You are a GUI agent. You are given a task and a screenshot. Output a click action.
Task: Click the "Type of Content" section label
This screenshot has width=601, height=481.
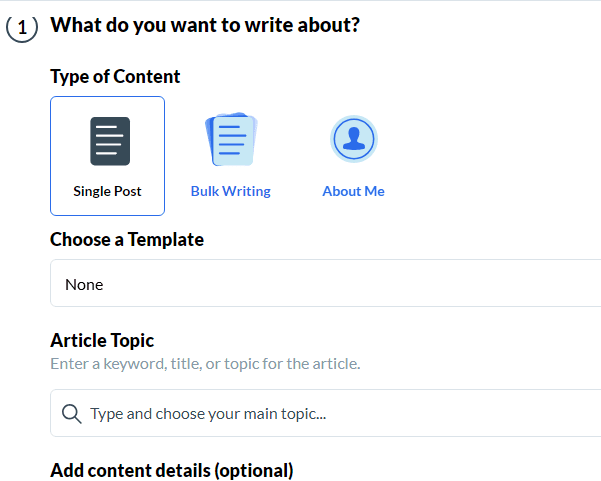[115, 76]
